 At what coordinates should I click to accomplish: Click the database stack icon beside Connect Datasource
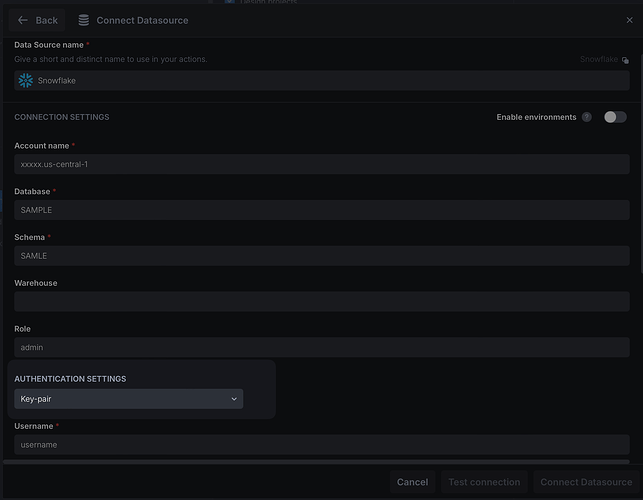click(x=84, y=20)
